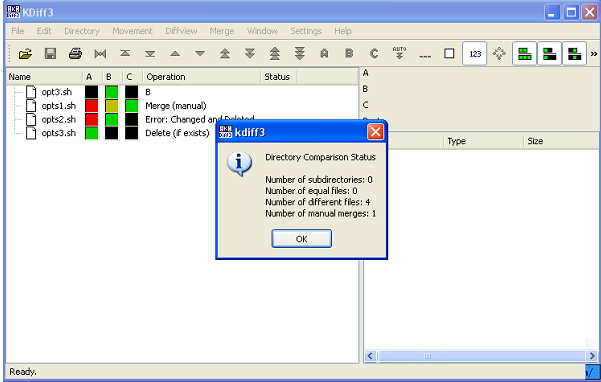
Task: Toggle the square show-whitespace toolbar icon
Action: point(449,54)
